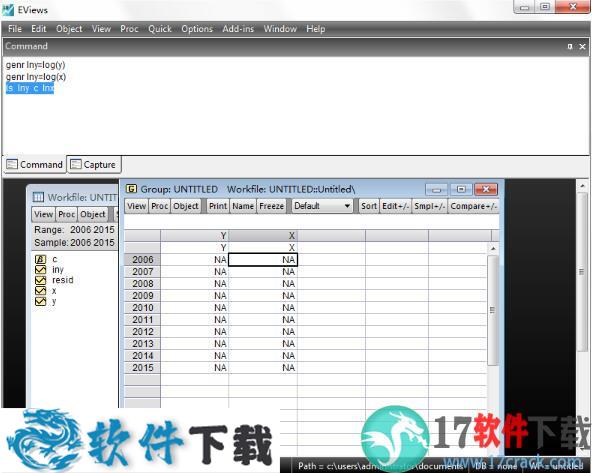The width and height of the screenshot is (592, 473).
Task: Select row header 2007
Action: coord(142,272)
